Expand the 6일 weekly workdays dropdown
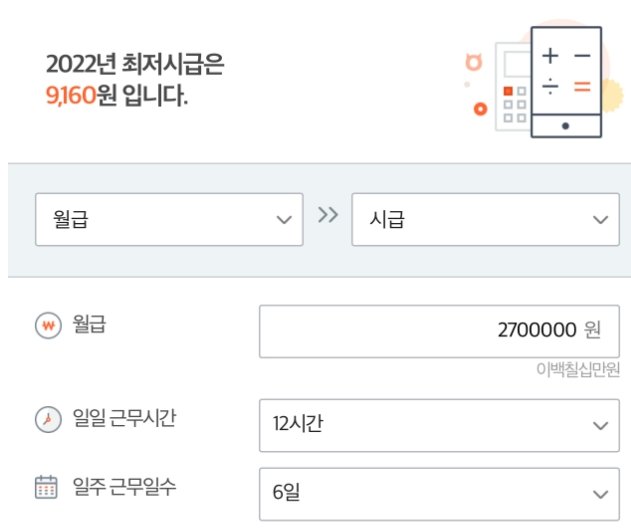The image size is (631, 530). pyautogui.click(x=439, y=494)
